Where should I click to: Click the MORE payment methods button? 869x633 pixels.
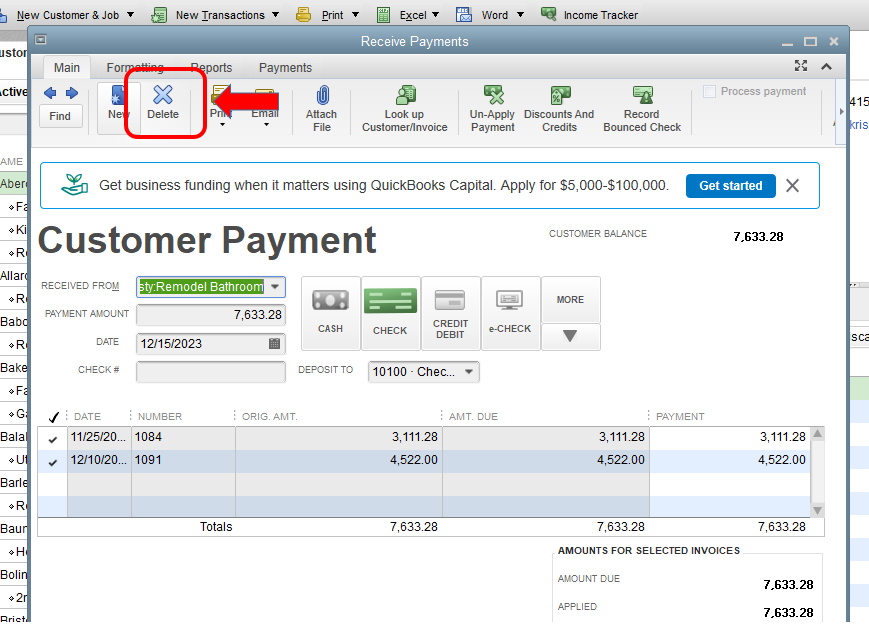(x=570, y=300)
